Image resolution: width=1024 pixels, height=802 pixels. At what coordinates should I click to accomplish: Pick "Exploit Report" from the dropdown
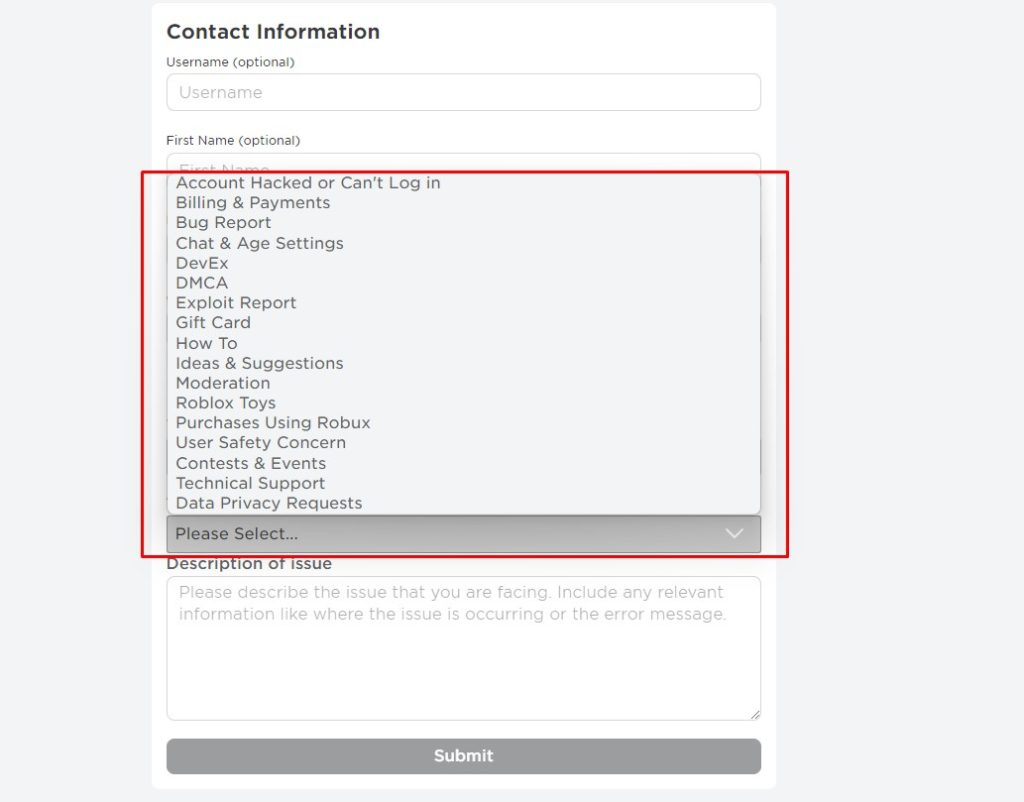tap(236, 302)
